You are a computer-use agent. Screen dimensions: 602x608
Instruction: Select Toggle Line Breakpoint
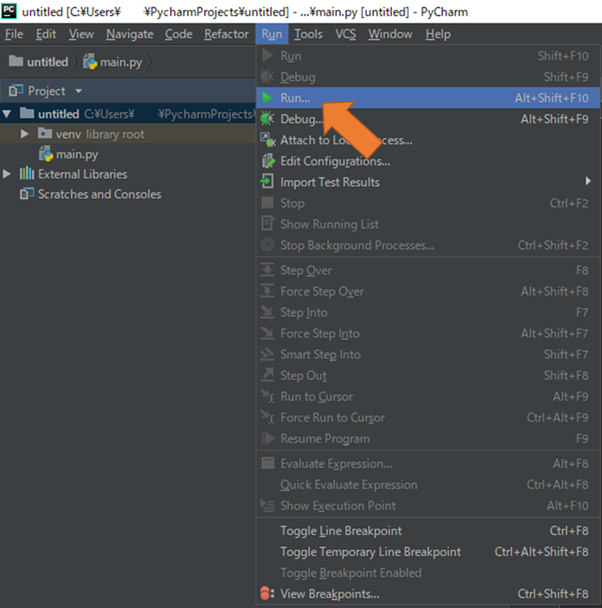point(428,530)
